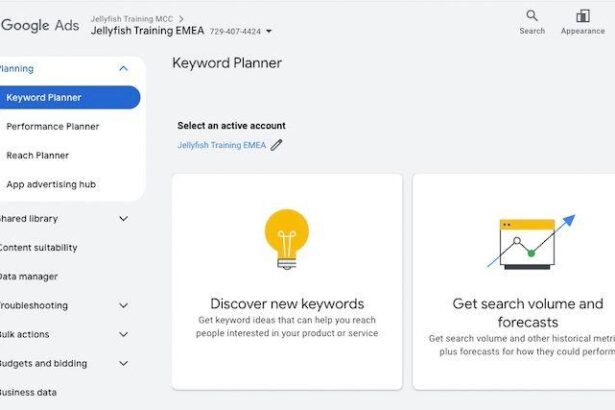Open Content suitability menu item
The height and width of the screenshot is (410, 615).
(39, 248)
